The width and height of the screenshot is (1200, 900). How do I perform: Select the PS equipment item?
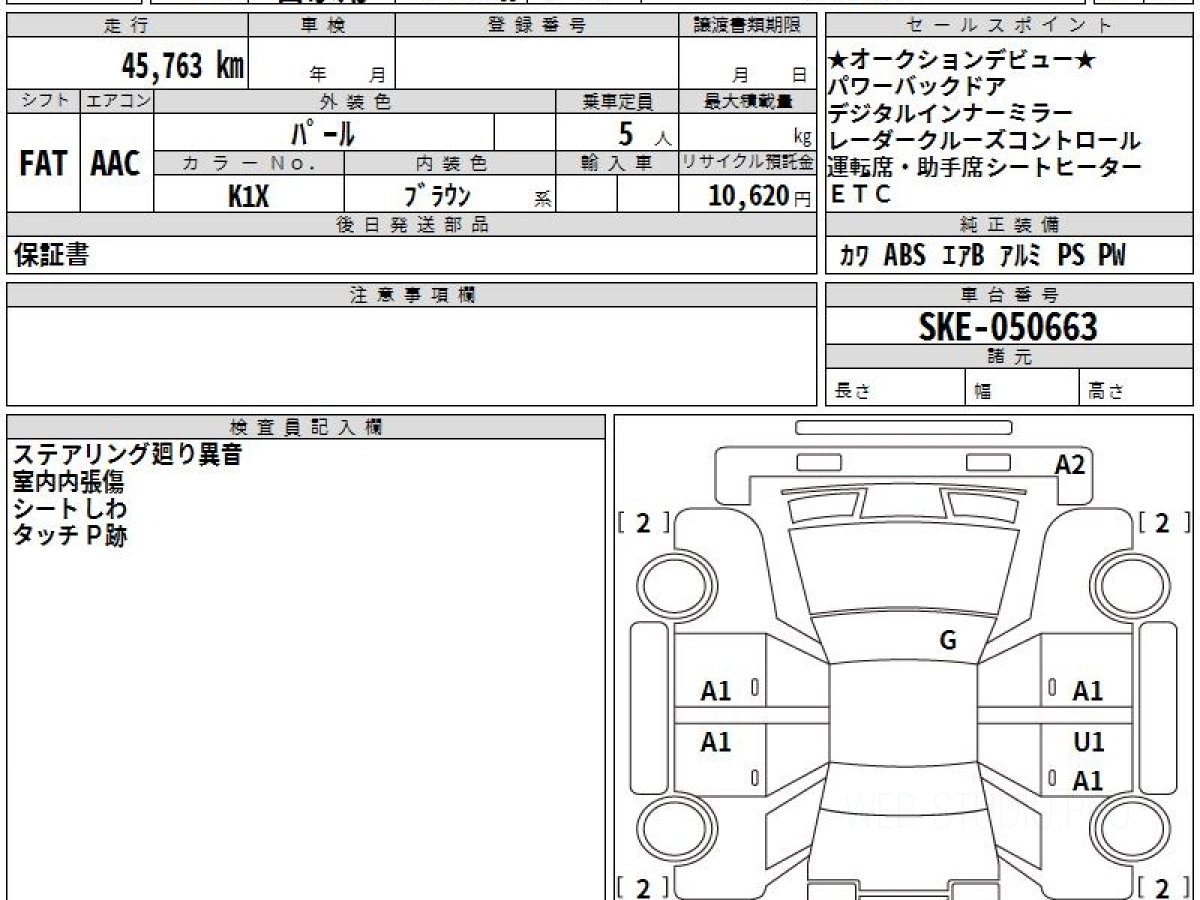(x=1071, y=256)
